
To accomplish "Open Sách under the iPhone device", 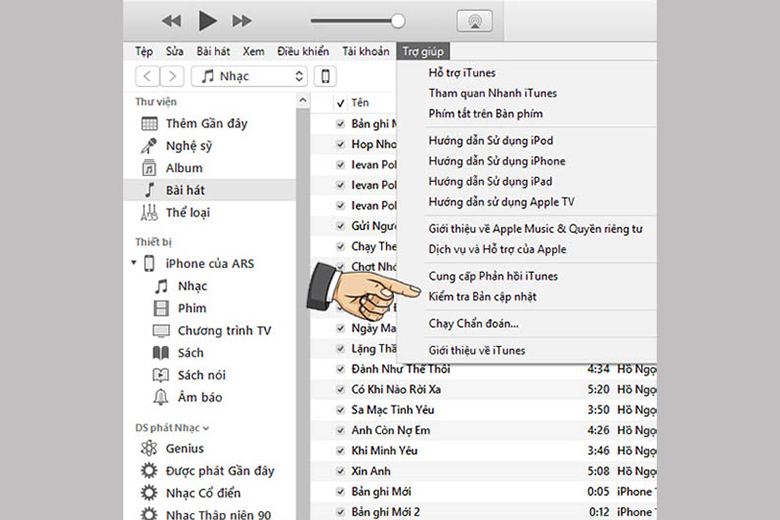I will (191, 353).
